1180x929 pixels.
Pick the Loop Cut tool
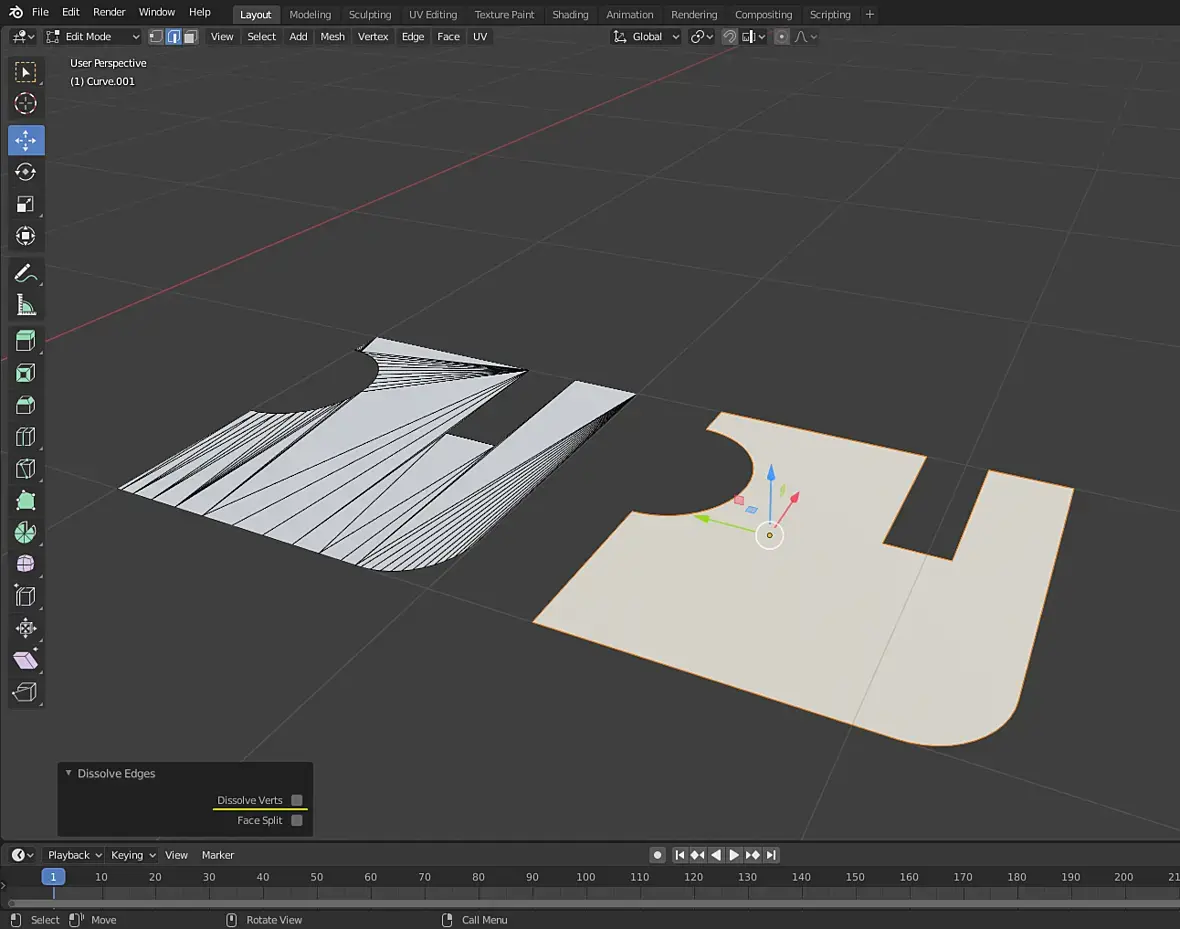tap(26, 437)
